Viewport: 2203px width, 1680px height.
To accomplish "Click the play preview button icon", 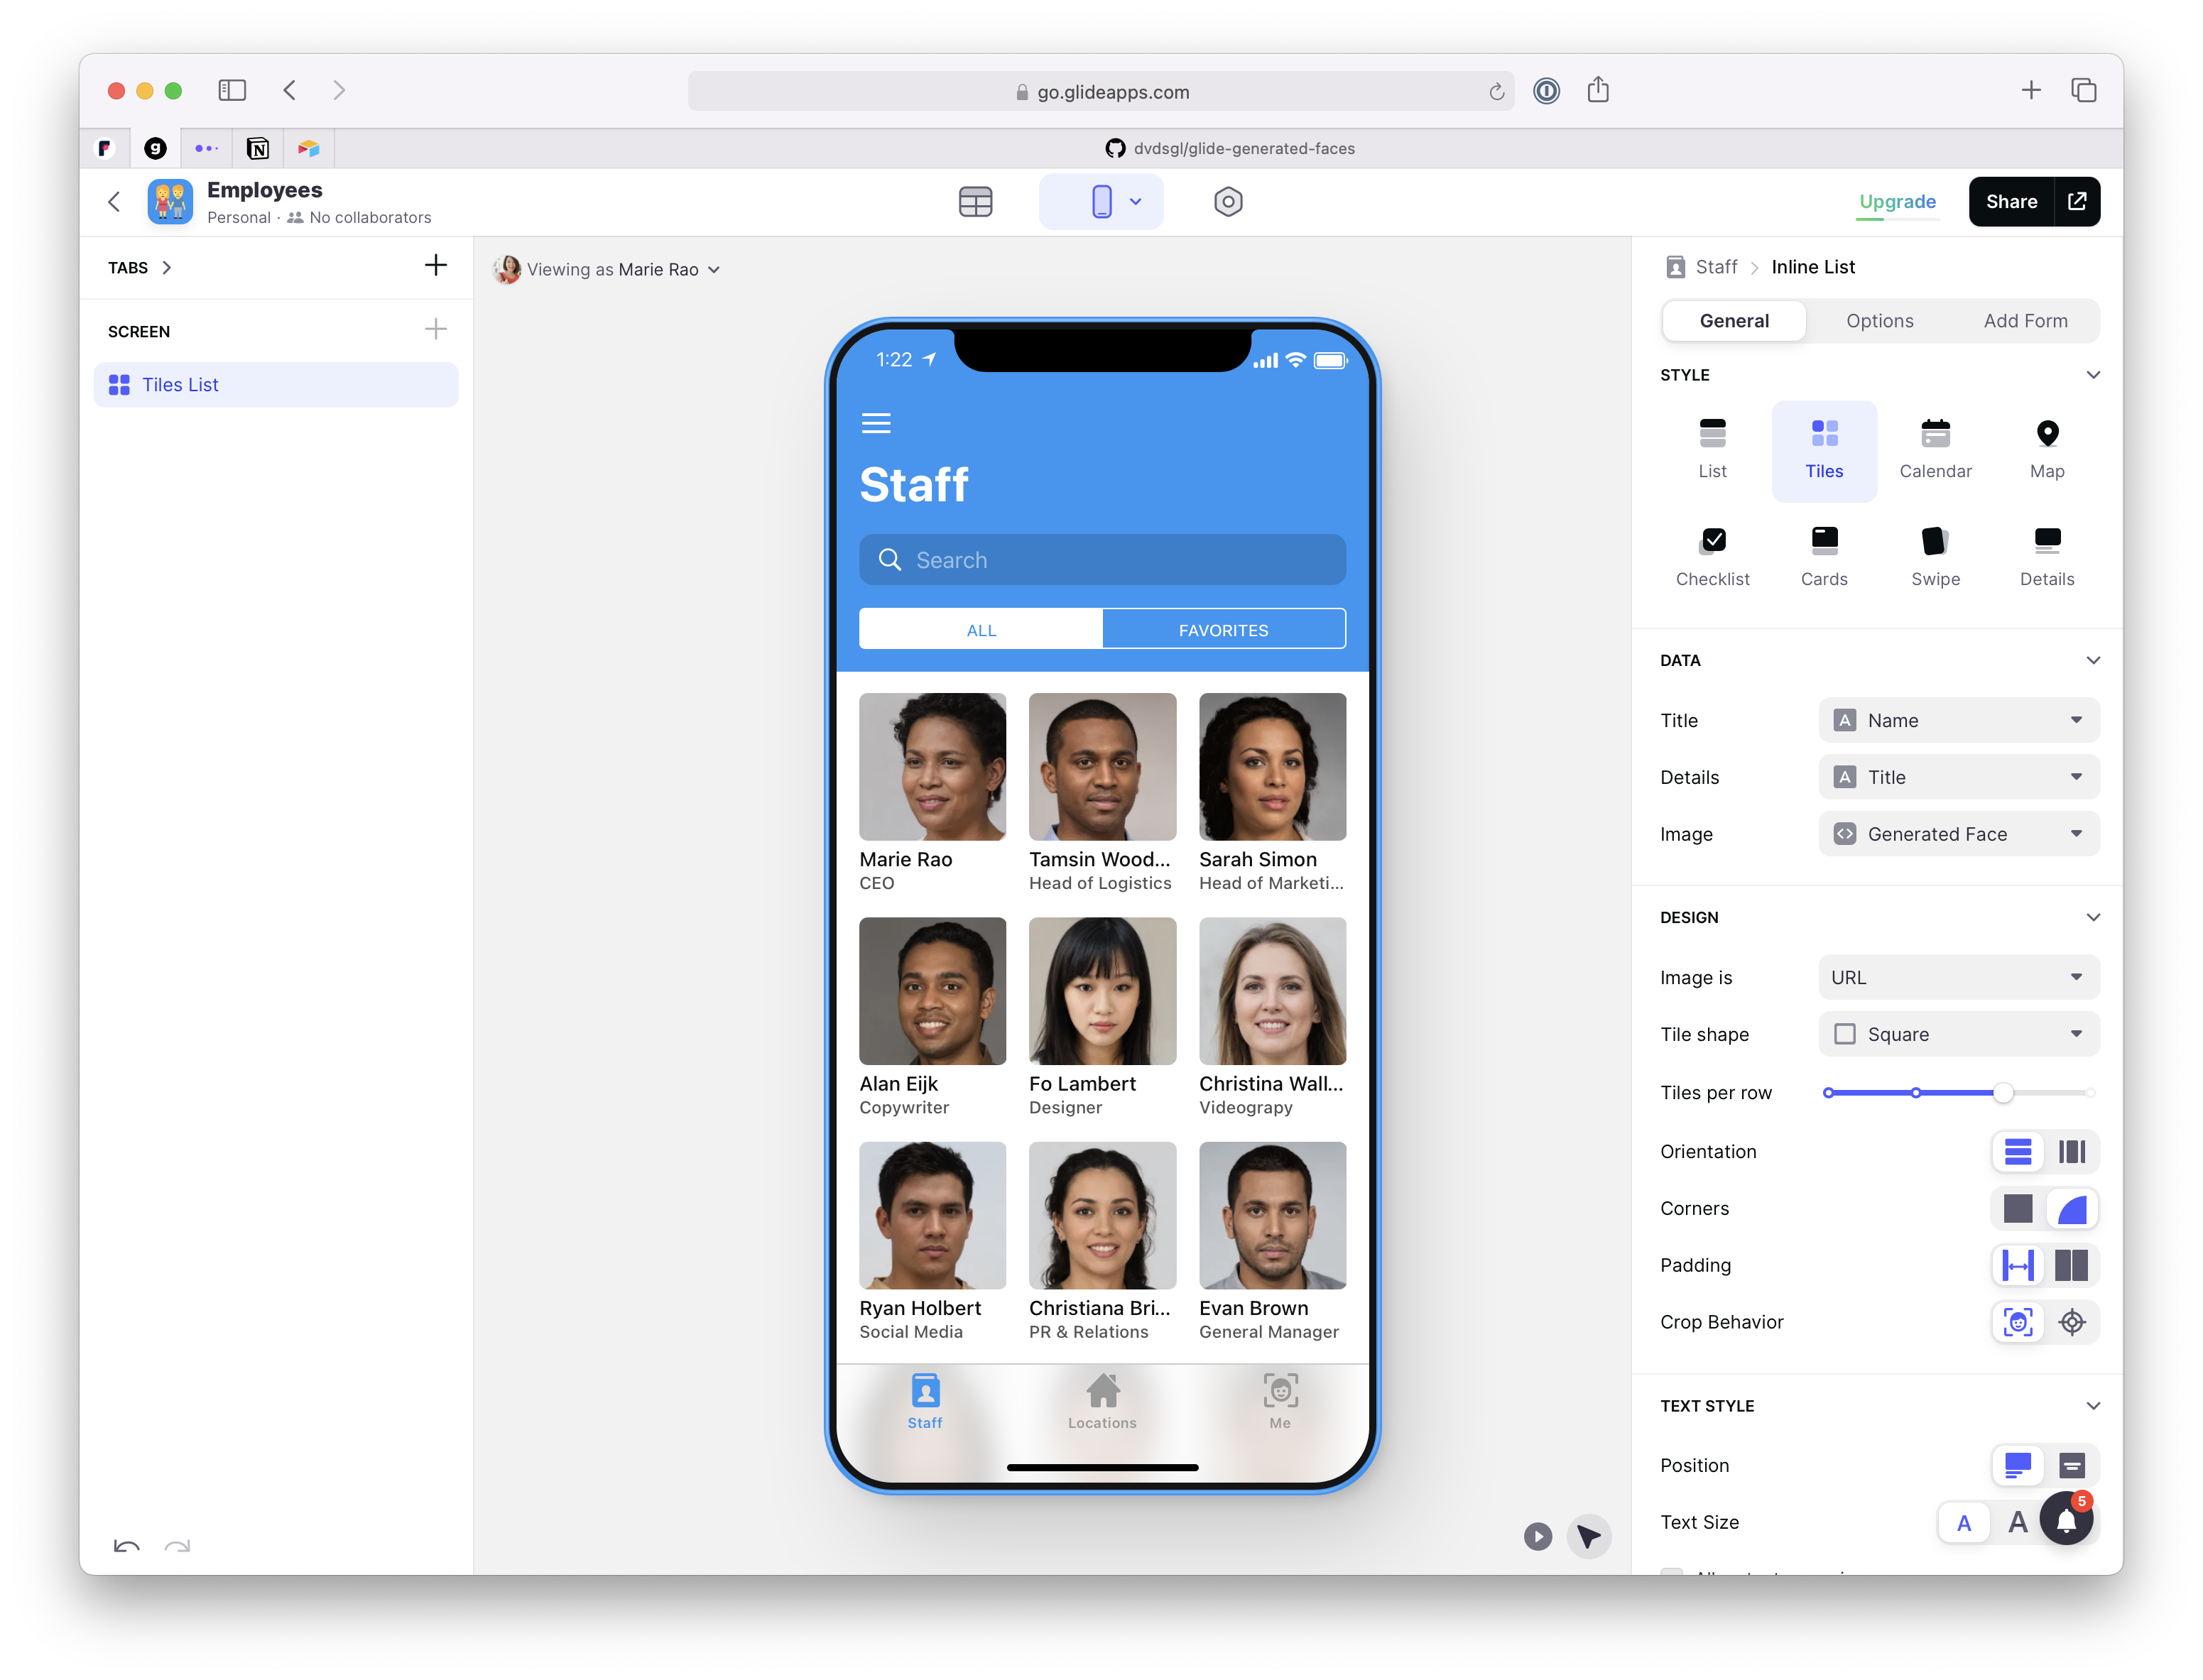I will coord(1537,1536).
